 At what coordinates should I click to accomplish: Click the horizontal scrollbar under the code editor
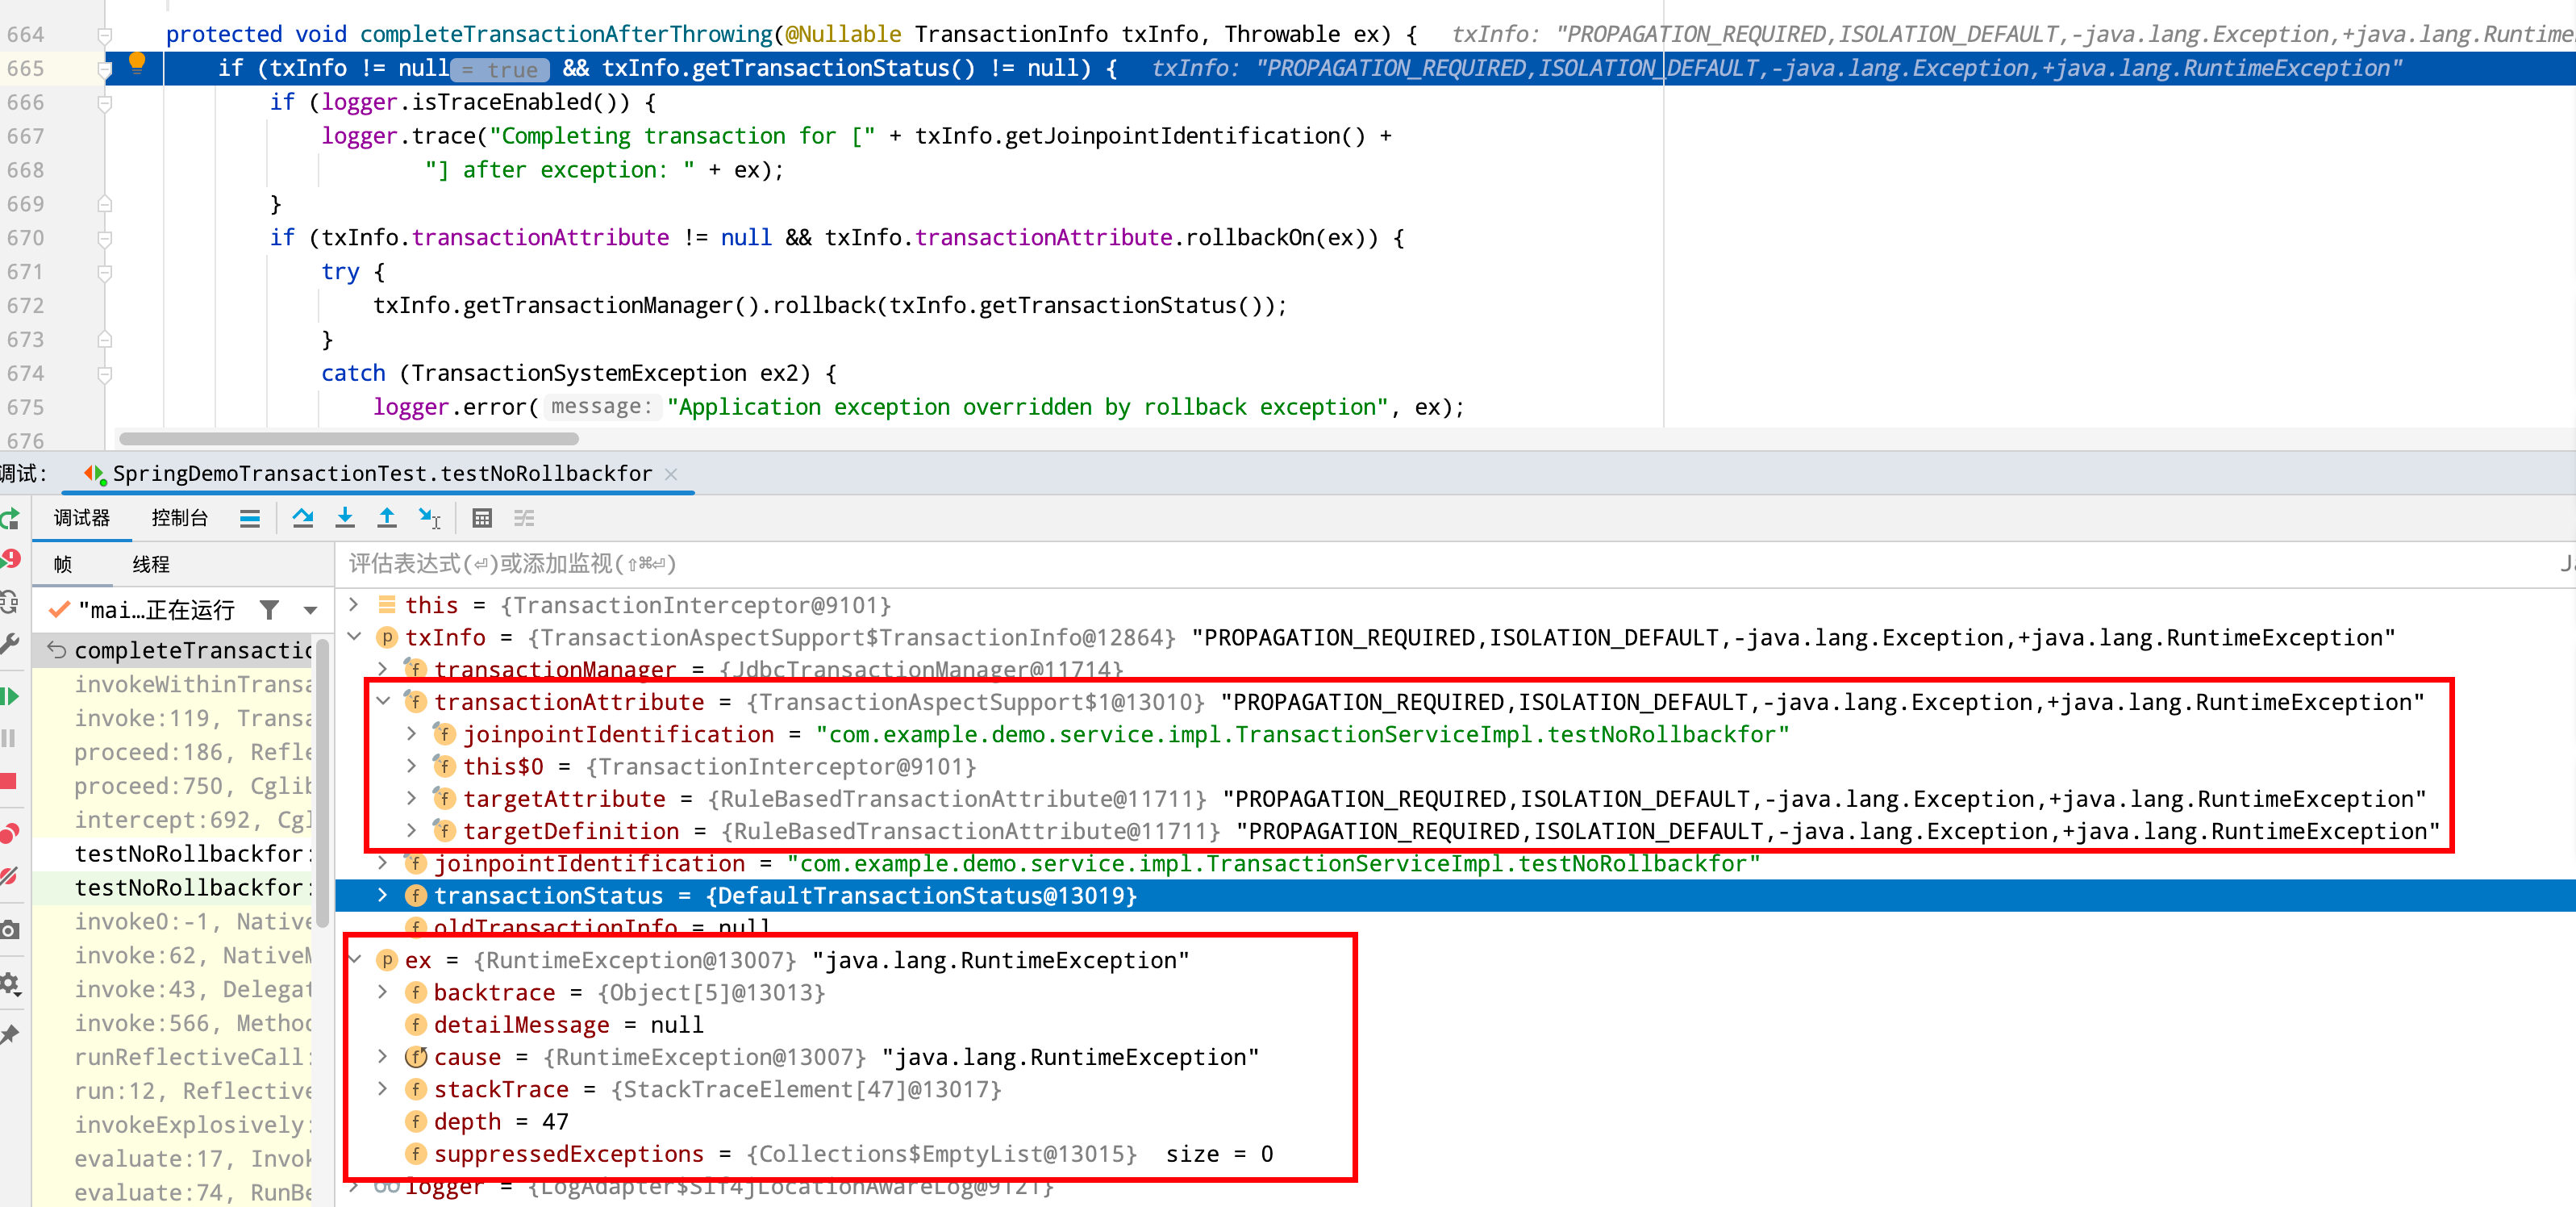pos(348,438)
